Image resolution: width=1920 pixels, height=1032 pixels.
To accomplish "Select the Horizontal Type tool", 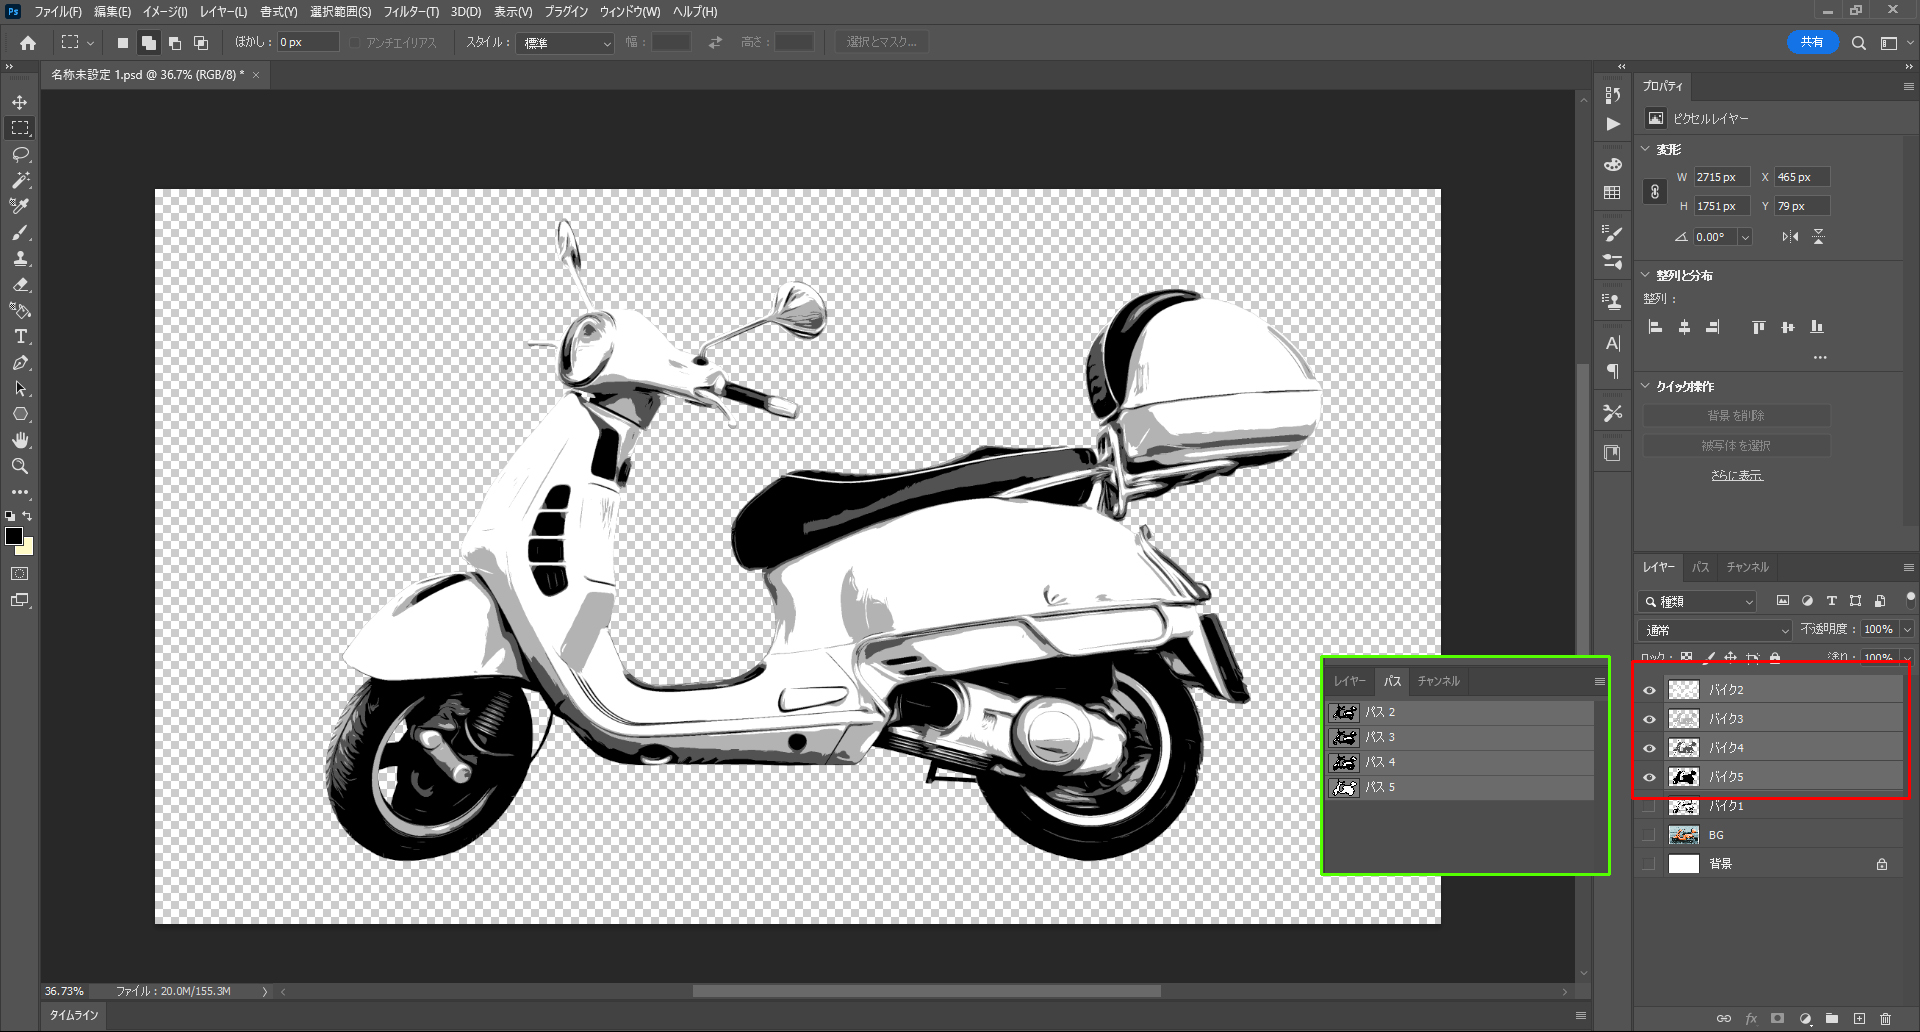I will click(20, 337).
